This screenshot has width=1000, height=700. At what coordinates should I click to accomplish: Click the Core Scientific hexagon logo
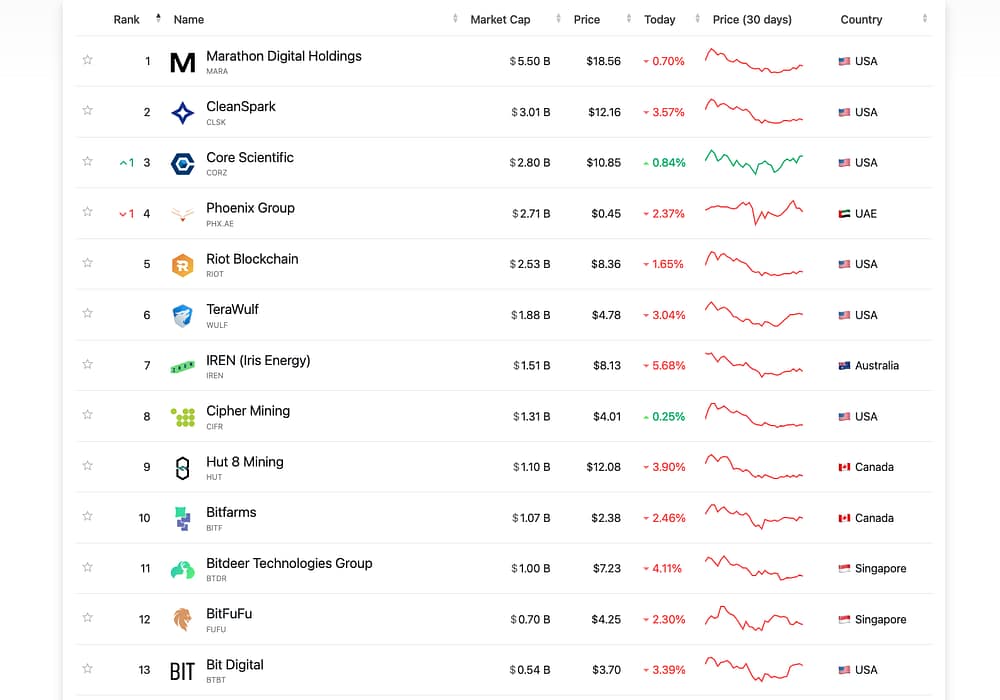(x=183, y=163)
